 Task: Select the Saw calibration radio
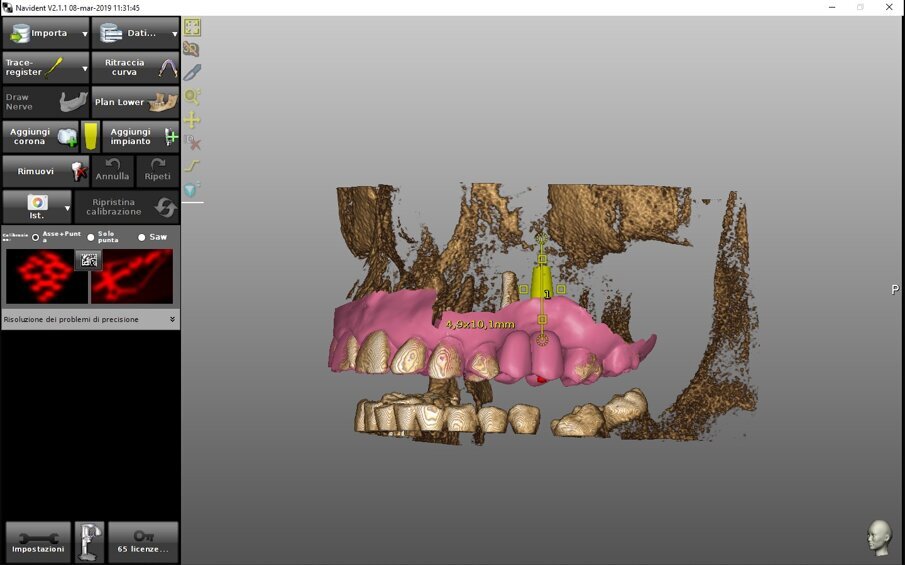point(141,237)
